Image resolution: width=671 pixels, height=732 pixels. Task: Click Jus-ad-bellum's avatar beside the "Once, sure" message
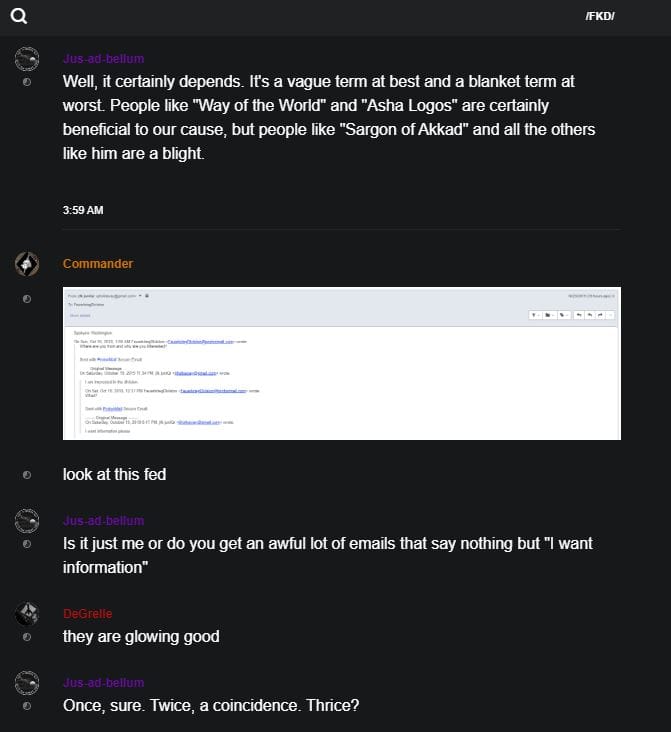tap(27, 683)
